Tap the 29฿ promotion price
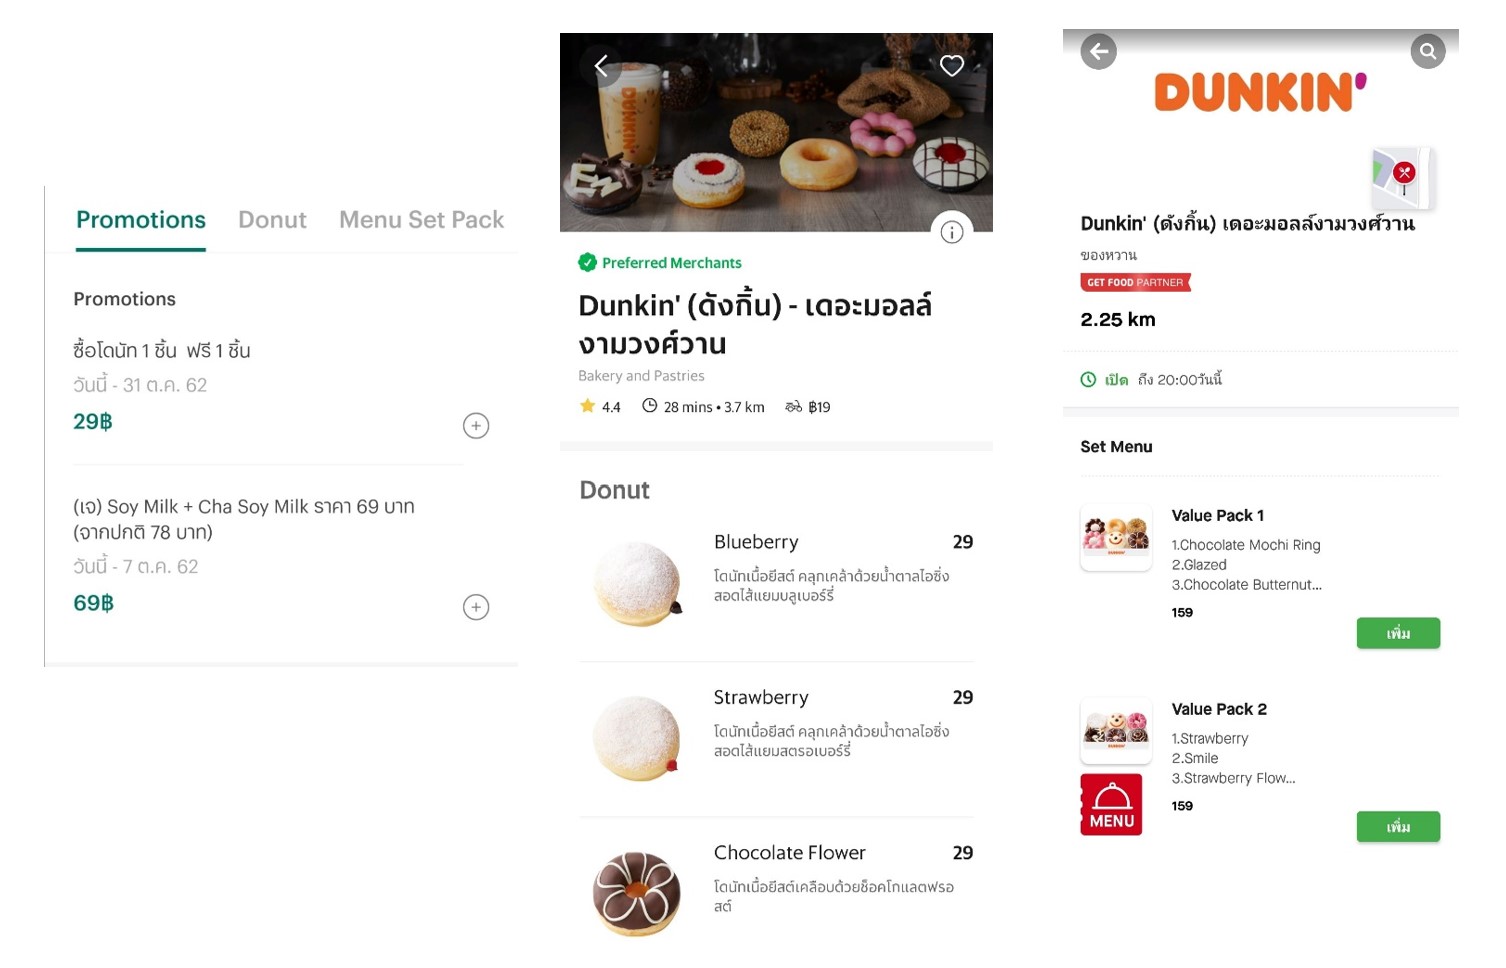This screenshot has width=1506, height=968. point(93,422)
